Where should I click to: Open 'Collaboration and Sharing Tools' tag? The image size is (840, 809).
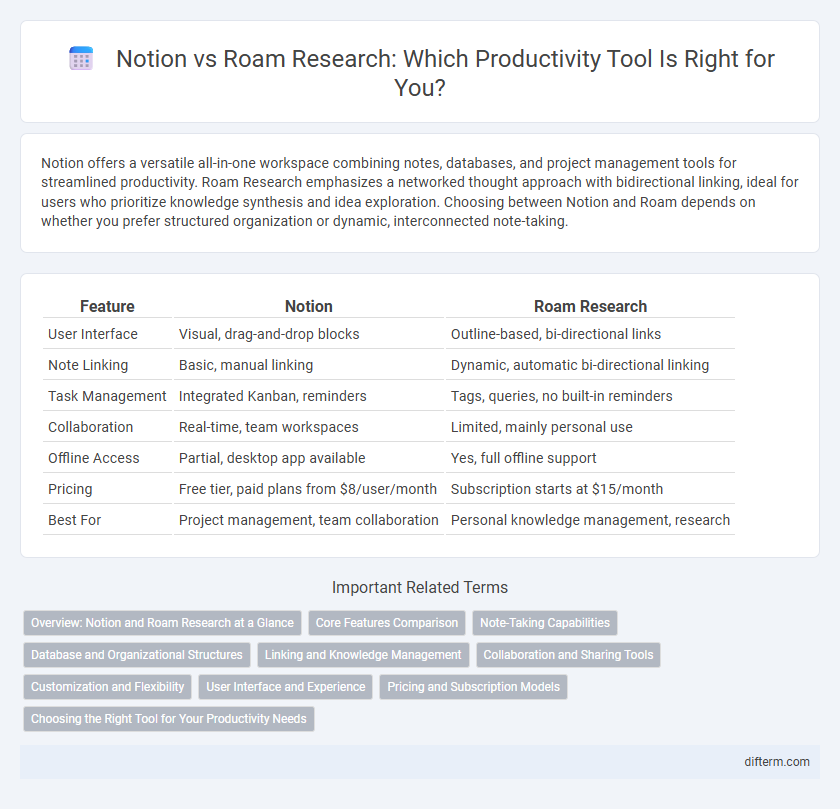(x=568, y=655)
